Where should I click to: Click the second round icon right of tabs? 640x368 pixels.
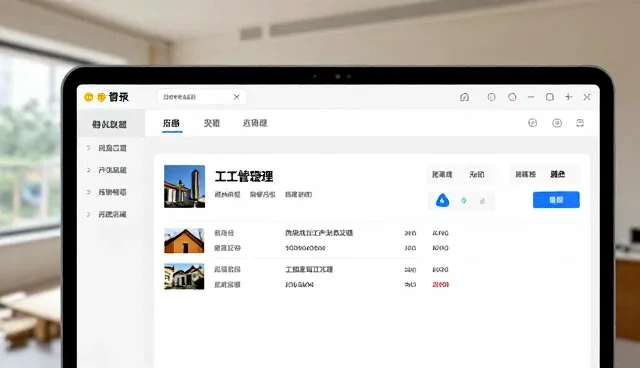[x=557, y=123]
